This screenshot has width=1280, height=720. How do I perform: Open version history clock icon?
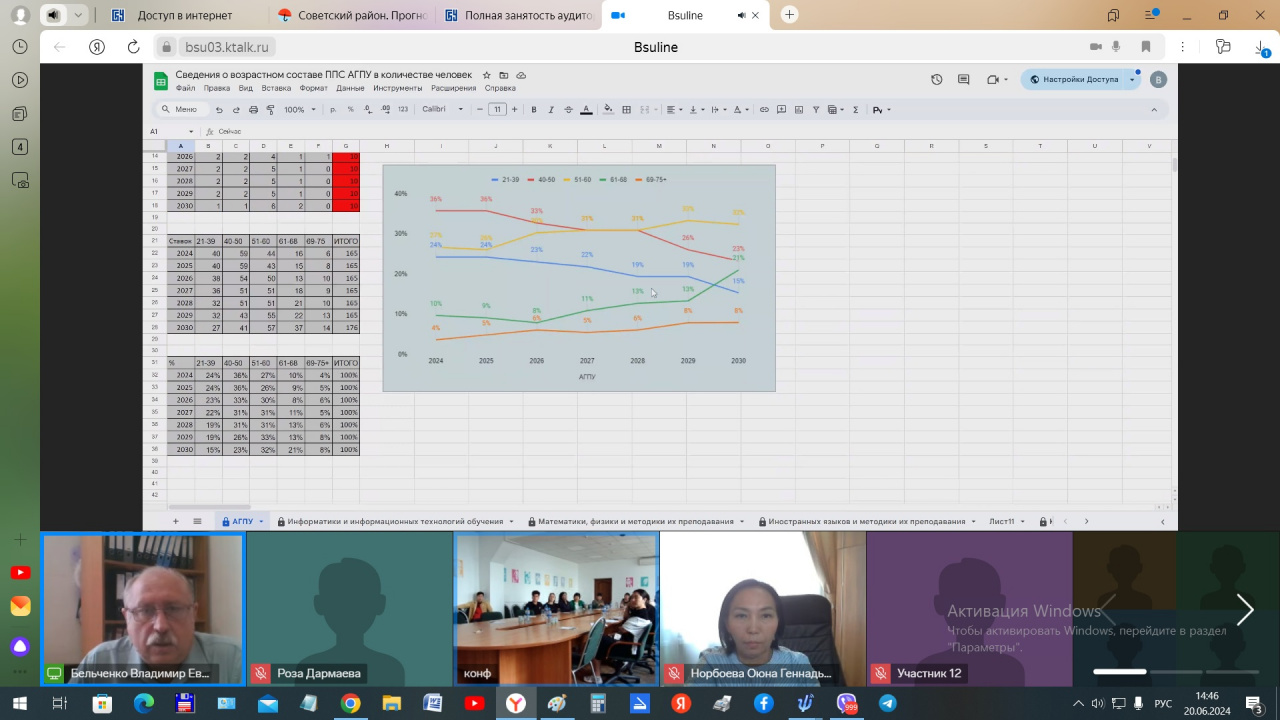(937, 79)
